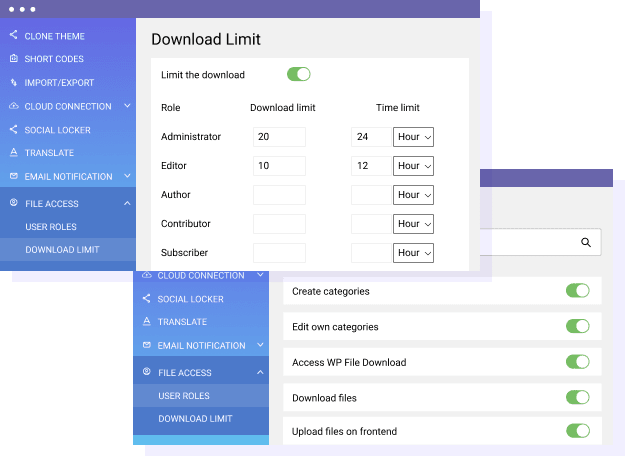Open the Editor time unit Hour dropdown
Viewport: 625px width, 456px height.
pyautogui.click(x=413, y=166)
